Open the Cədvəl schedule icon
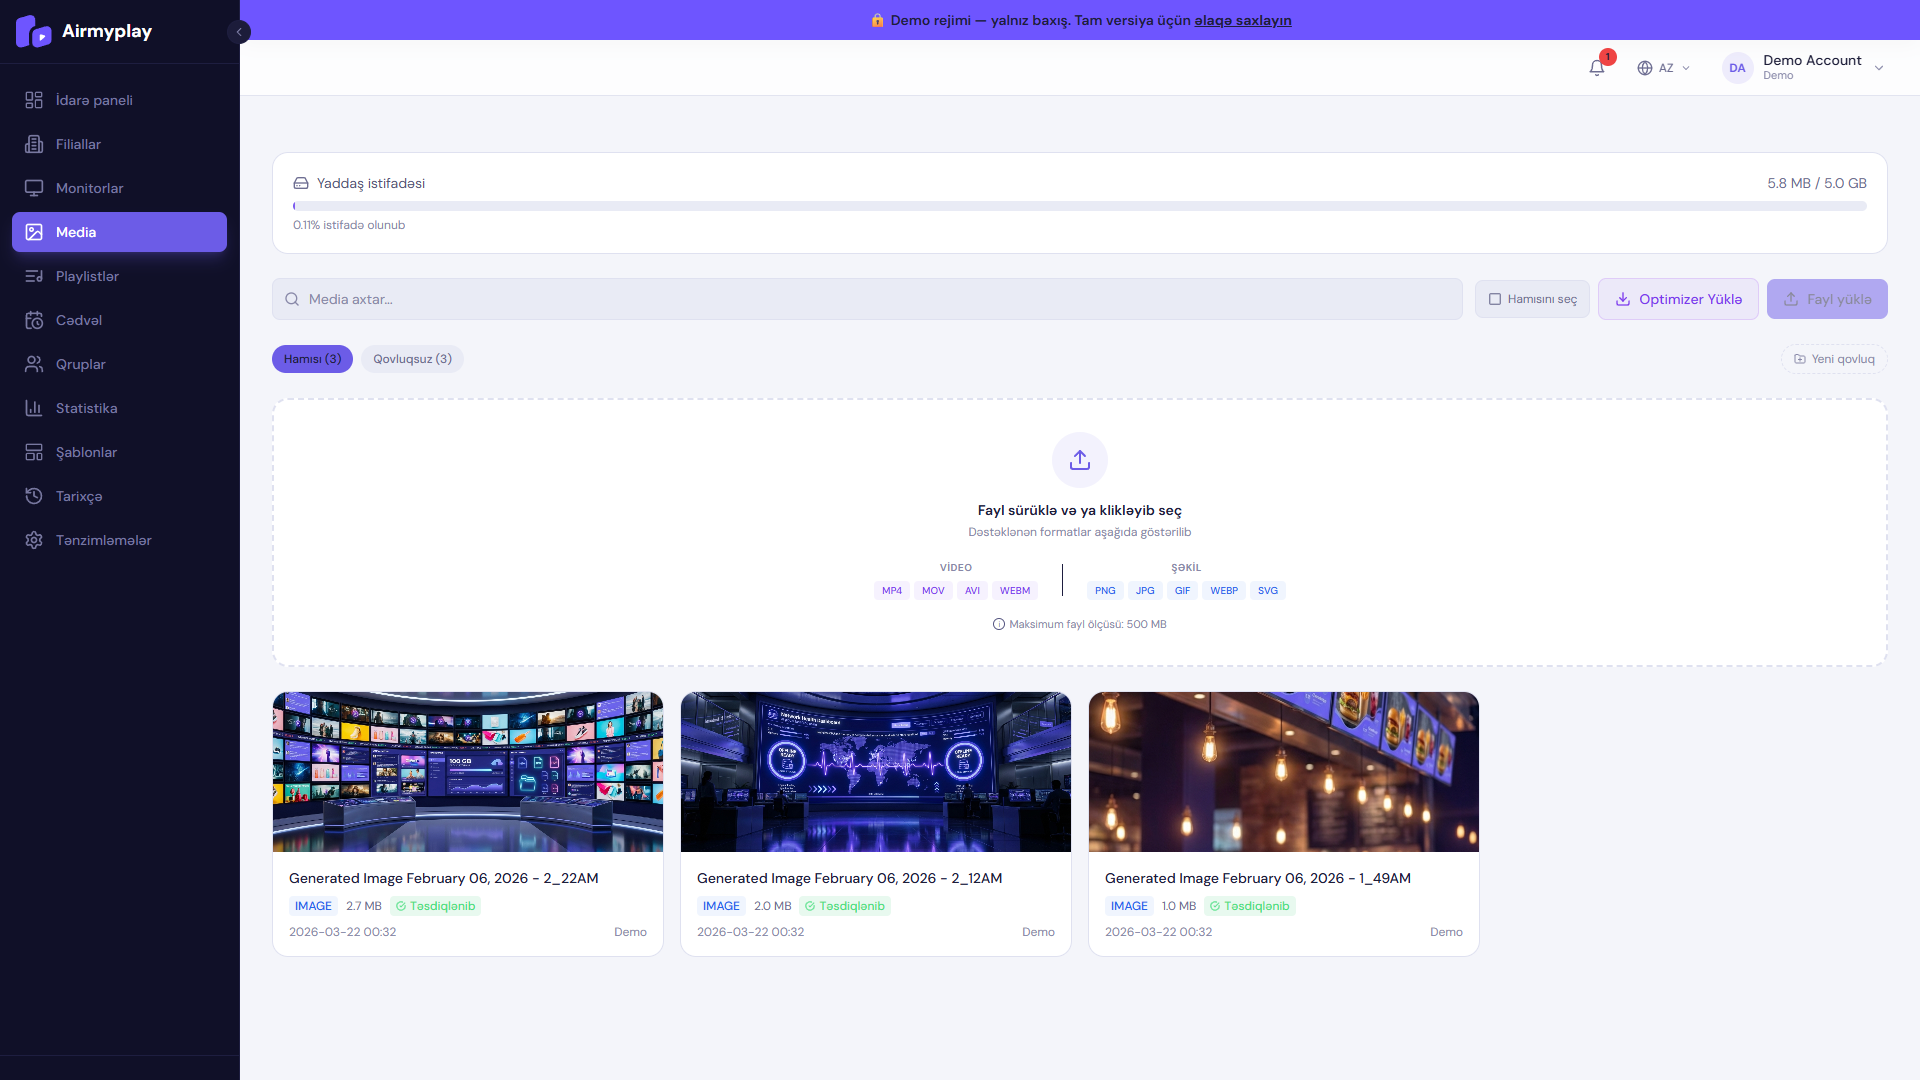 coord(34,320)
